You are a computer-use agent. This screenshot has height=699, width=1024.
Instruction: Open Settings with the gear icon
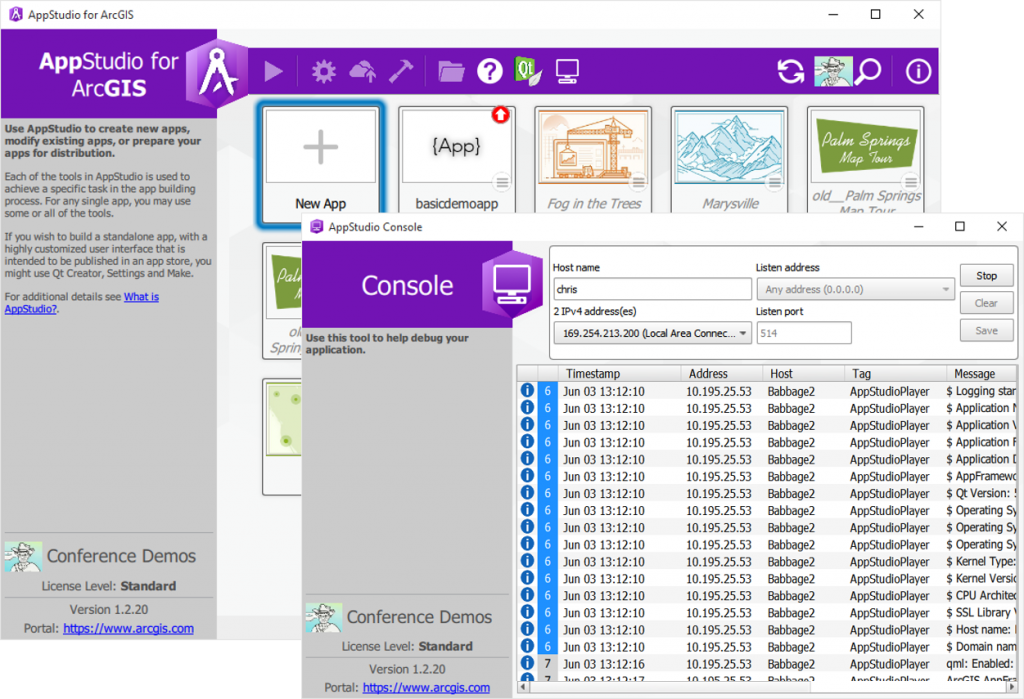tap(323, 71)
